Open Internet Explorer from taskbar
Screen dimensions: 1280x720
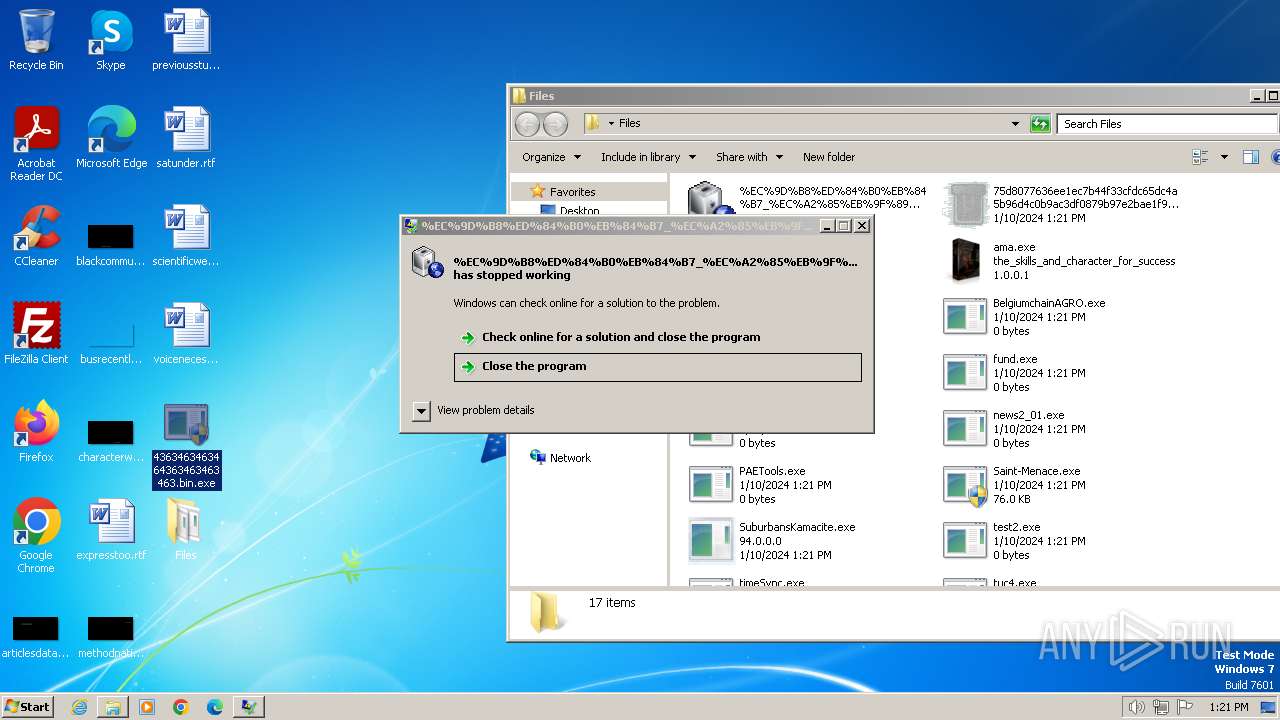[79, 707]
